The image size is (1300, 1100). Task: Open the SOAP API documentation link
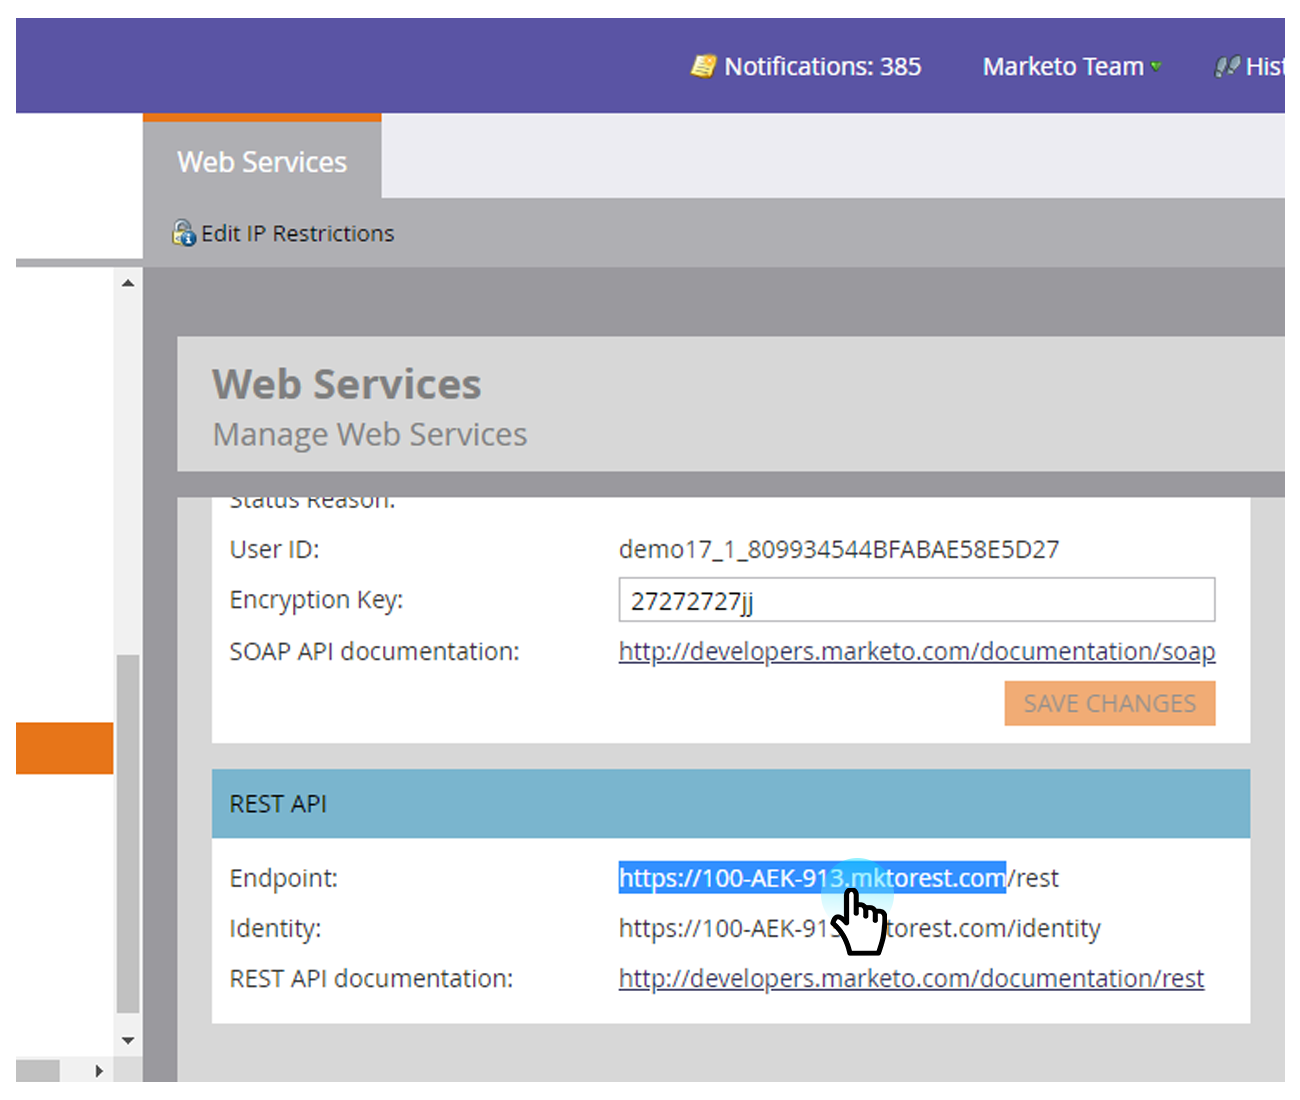[916, 652]
